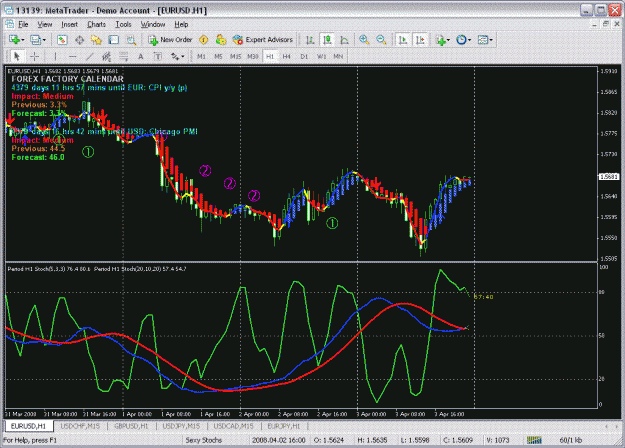Set timeframe to M5
The image size is (625, 448).
pos(218,57)
